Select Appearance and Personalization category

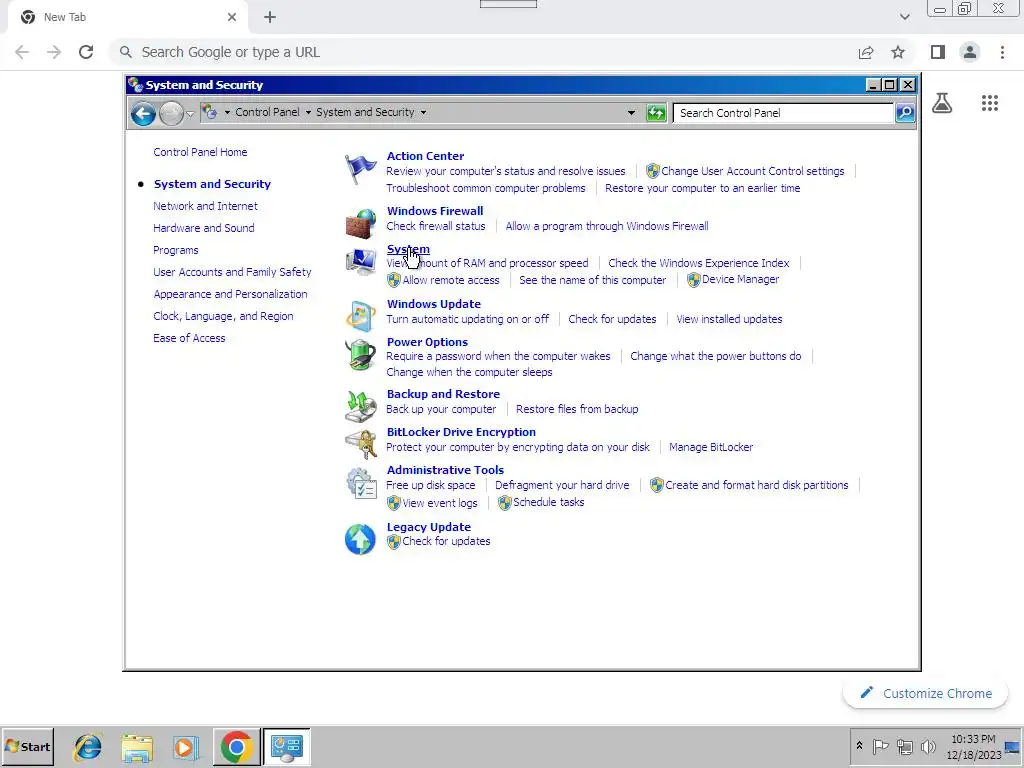230,295
